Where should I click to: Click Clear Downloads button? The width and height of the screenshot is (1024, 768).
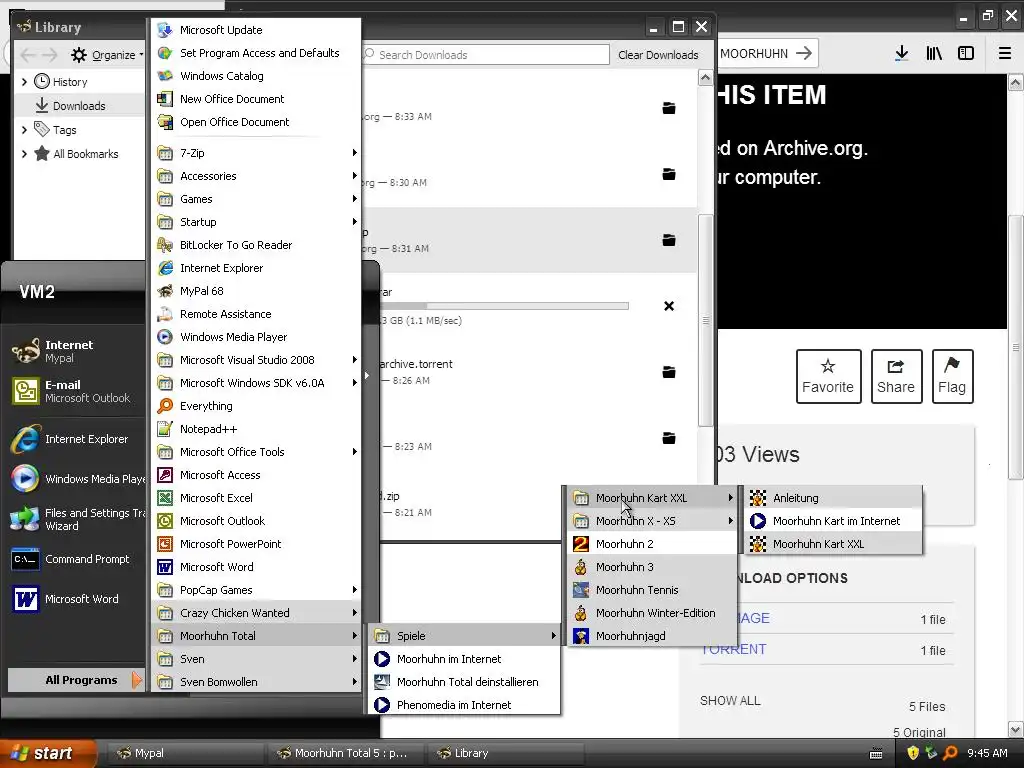pyautogui.click(x=658, y=55)
